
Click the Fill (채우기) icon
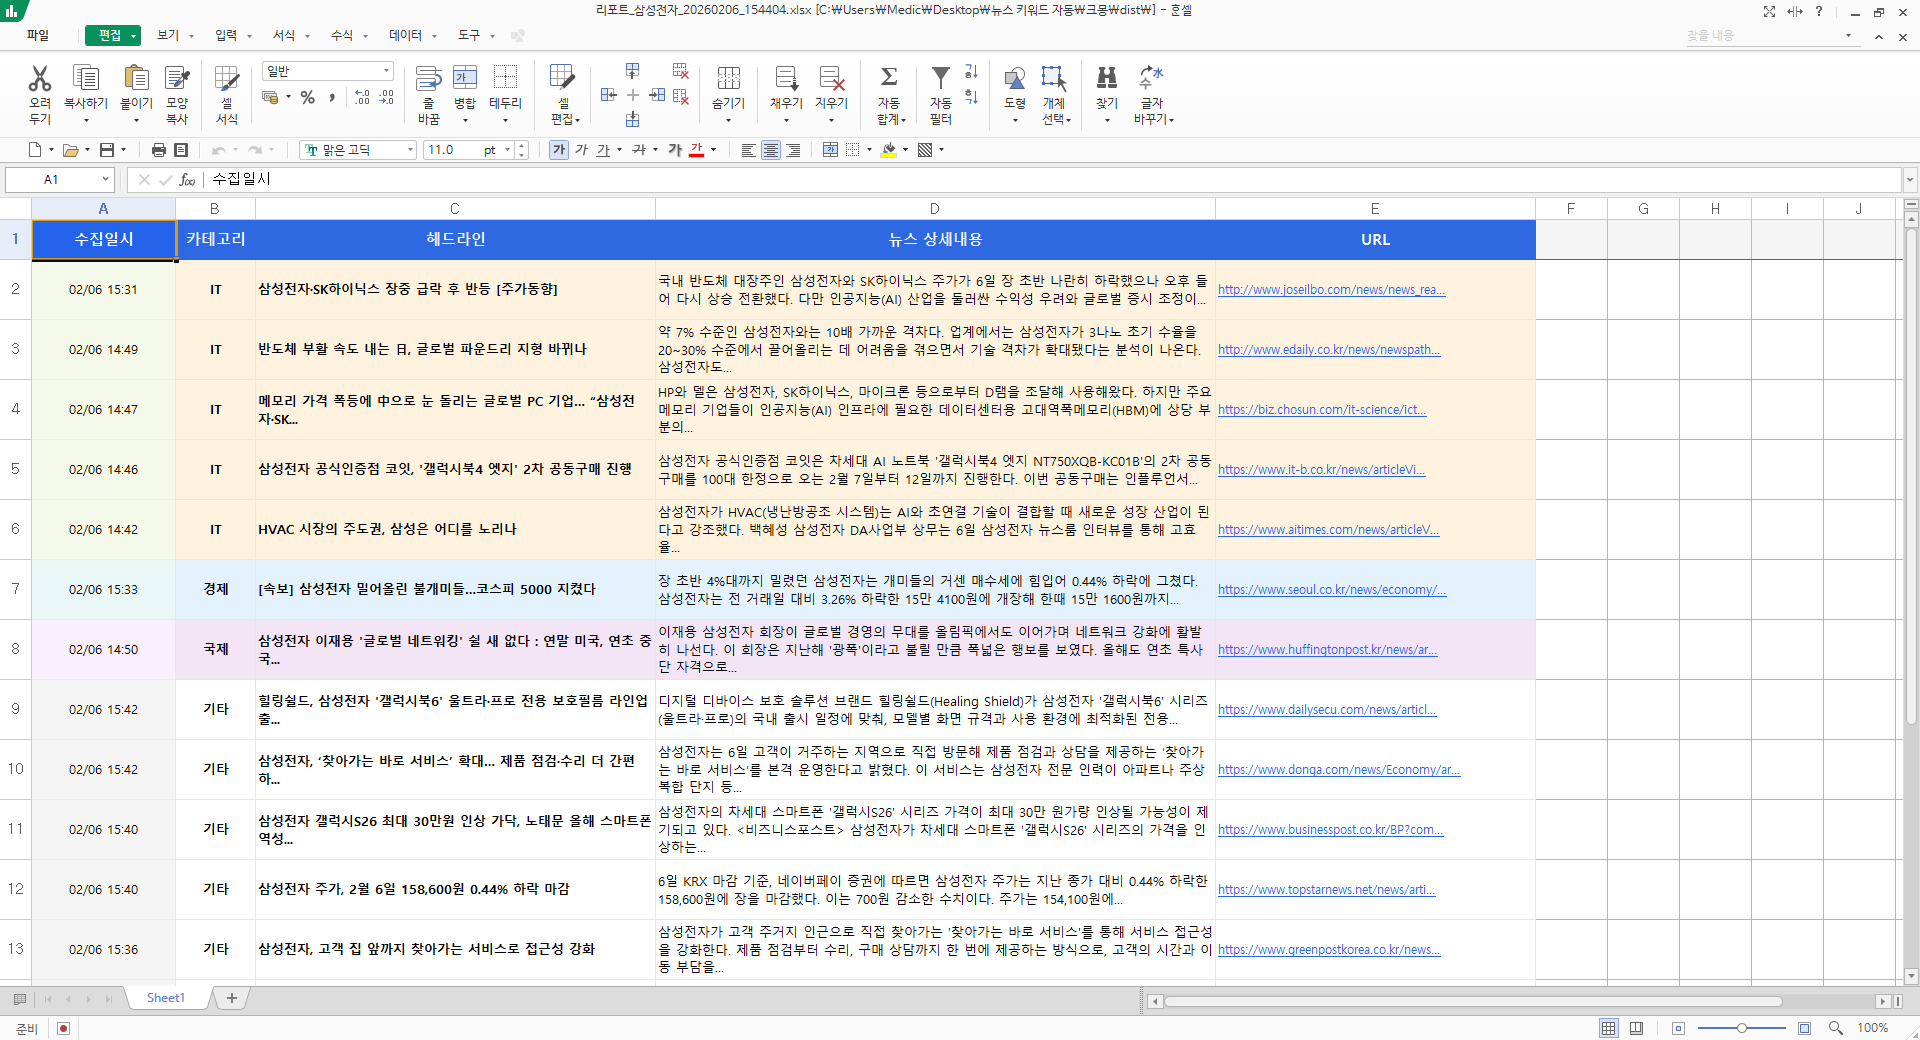[x=786, y=78]
